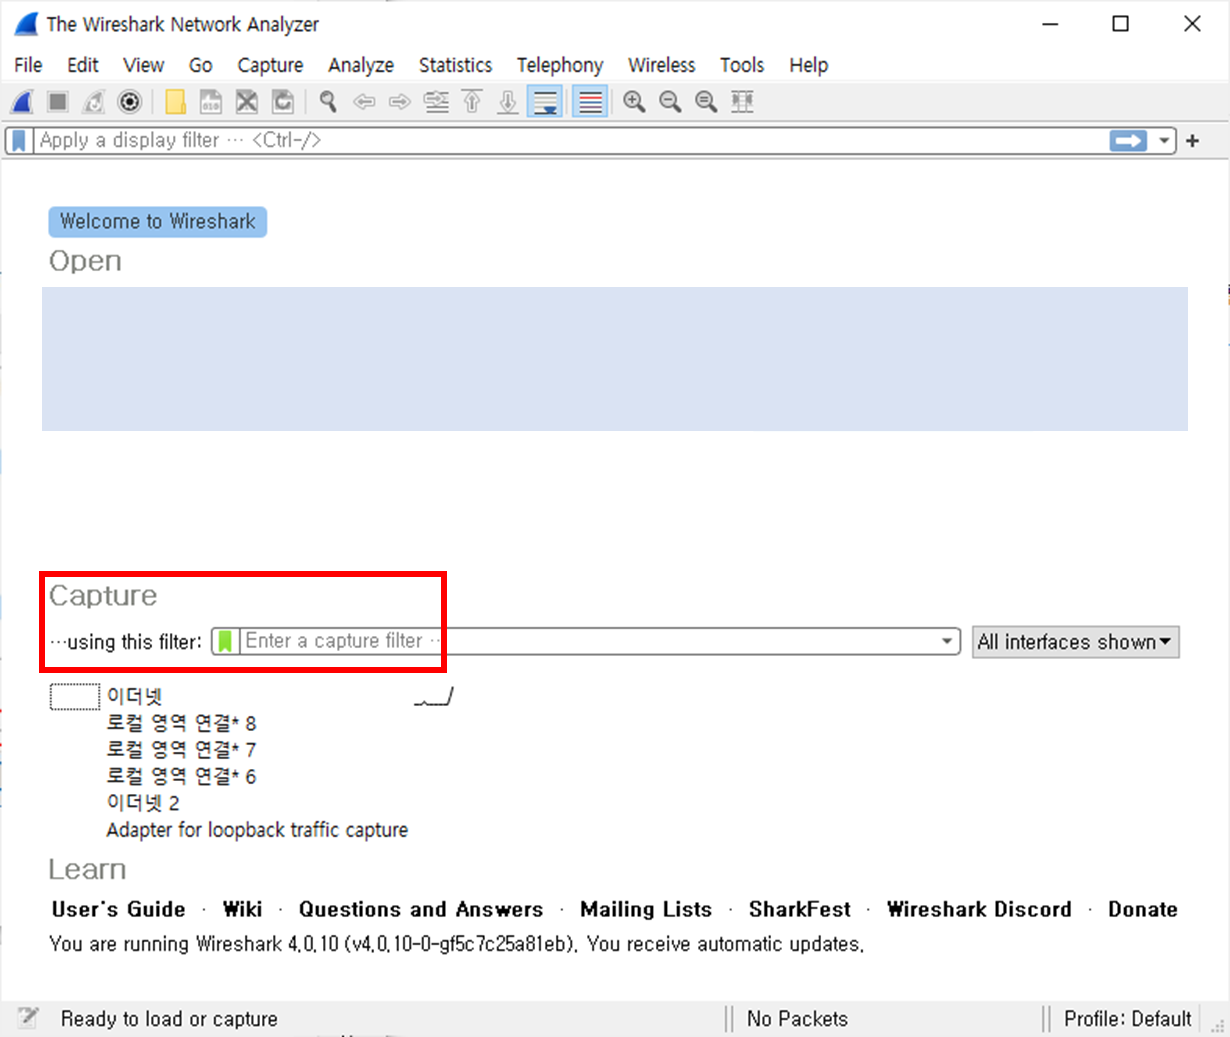Select the 이더넷 interface
Image resolution: width=1230 pixels, height=1037 pixels.
(134, 696)
